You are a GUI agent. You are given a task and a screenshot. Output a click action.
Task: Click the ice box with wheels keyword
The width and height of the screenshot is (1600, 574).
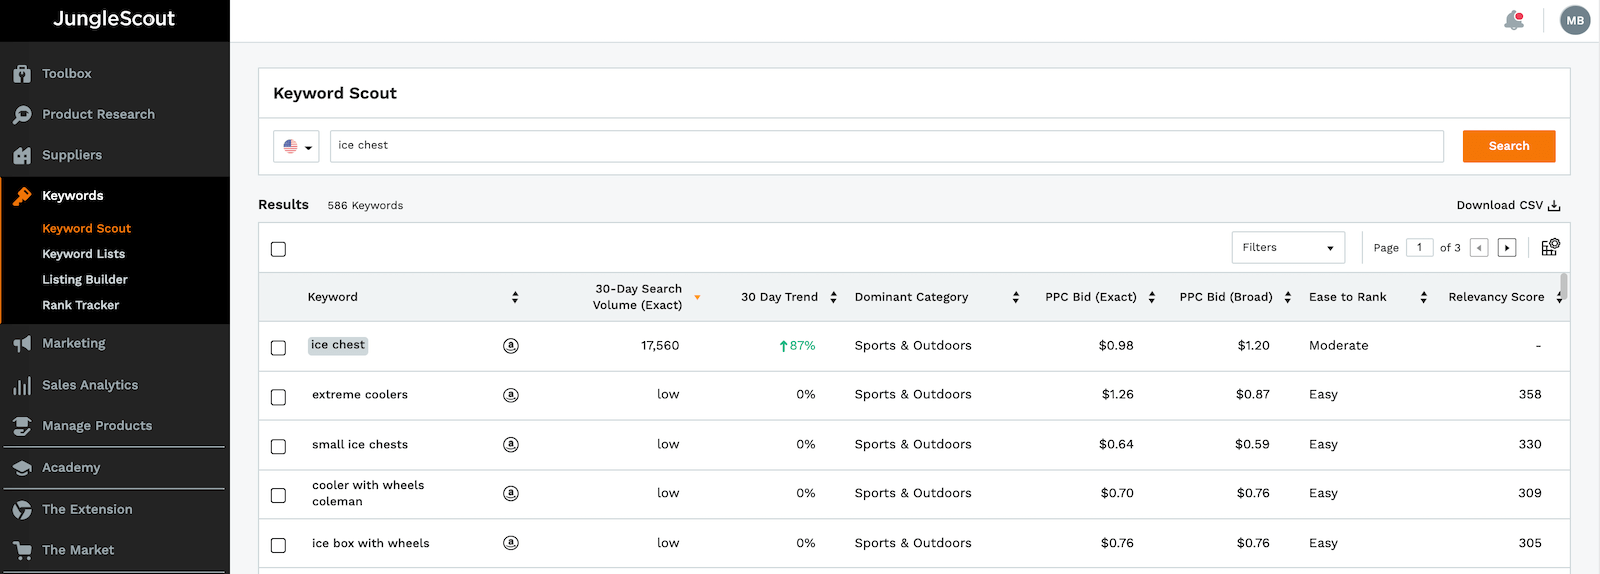(x=371, y=544)
